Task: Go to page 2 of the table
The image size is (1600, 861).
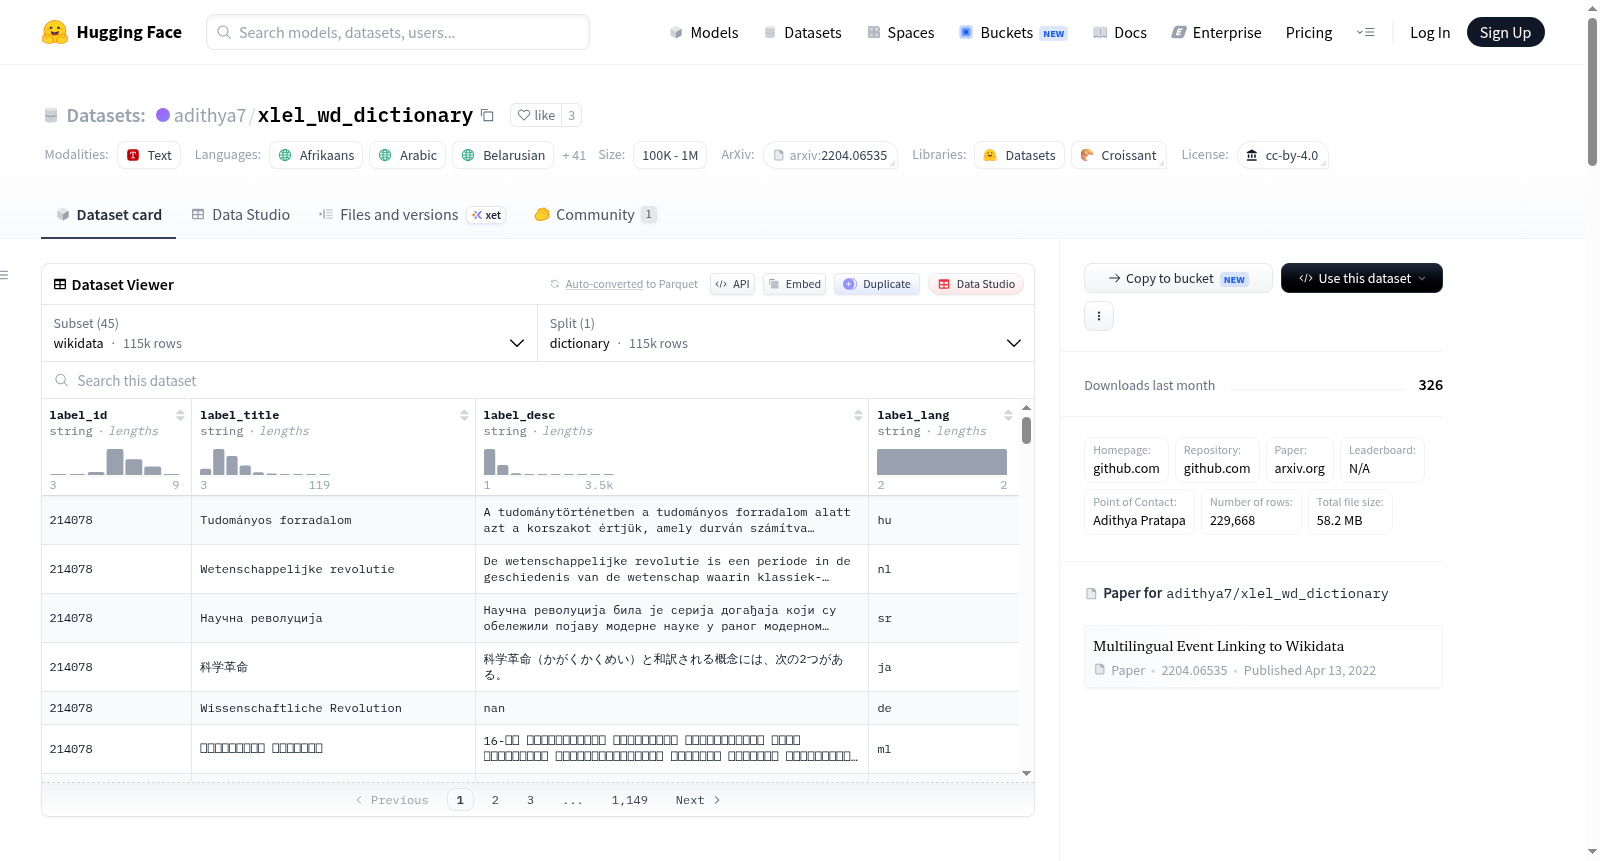Action: click(495, 800)
